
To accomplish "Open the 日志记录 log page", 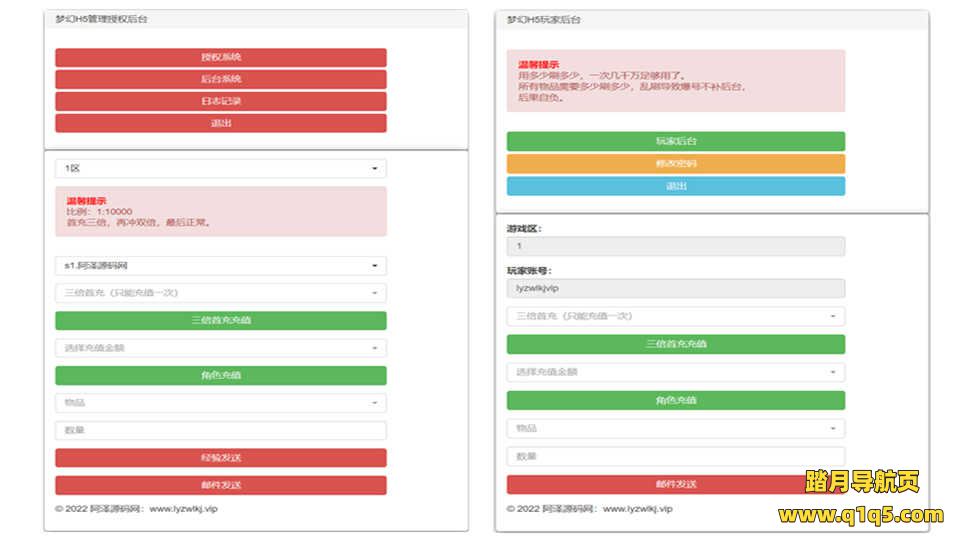I will point(220,101).
